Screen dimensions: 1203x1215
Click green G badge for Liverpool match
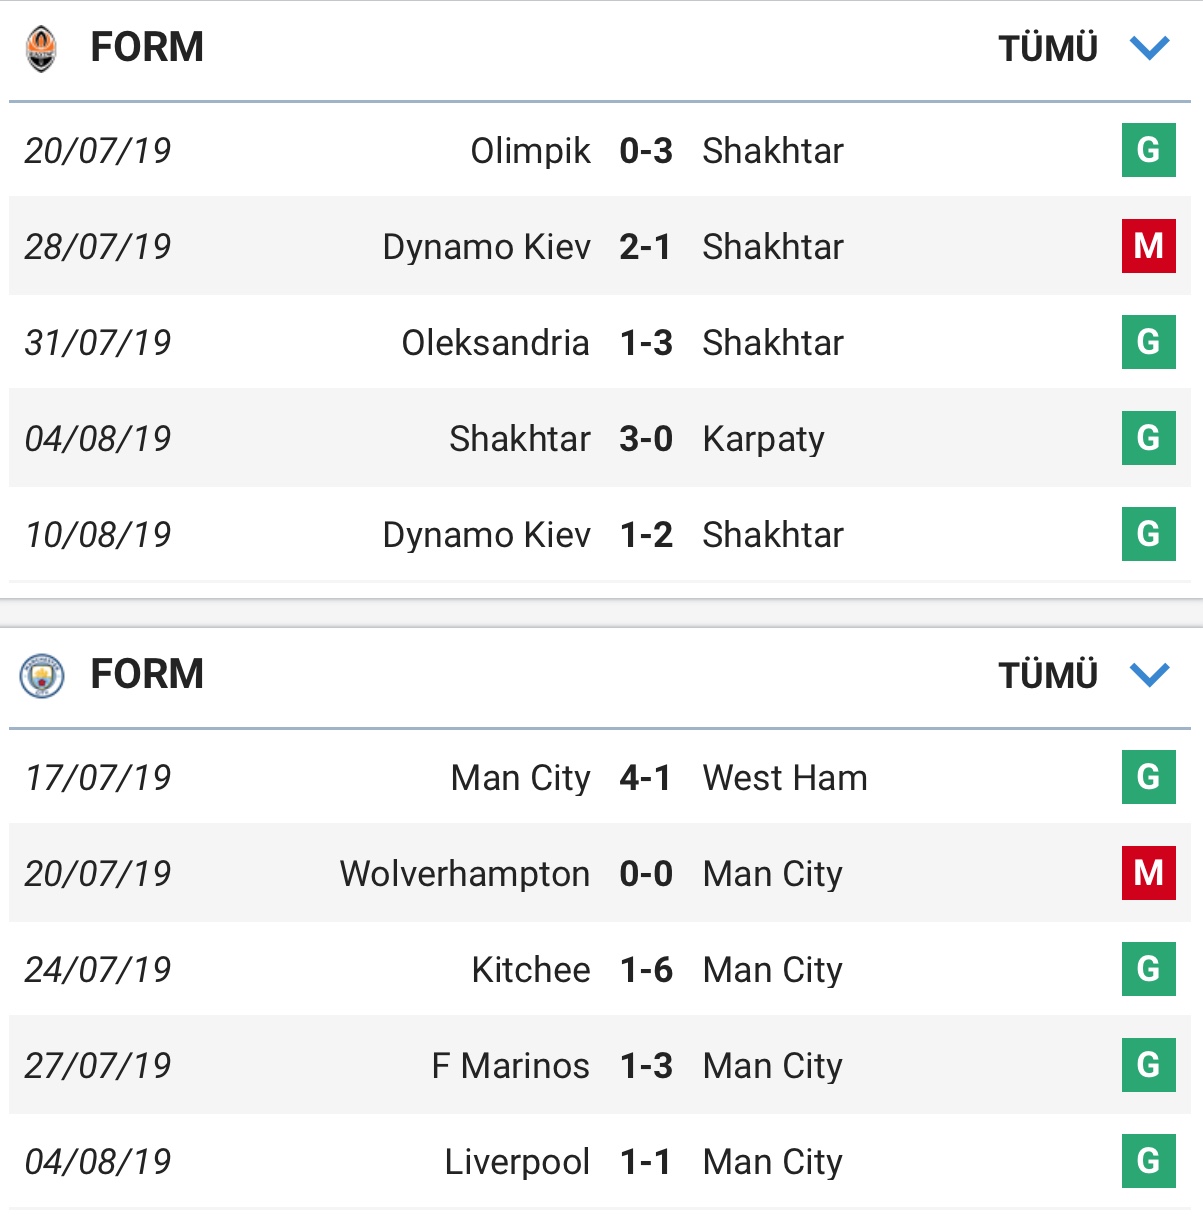(x=1148, y=1161)
